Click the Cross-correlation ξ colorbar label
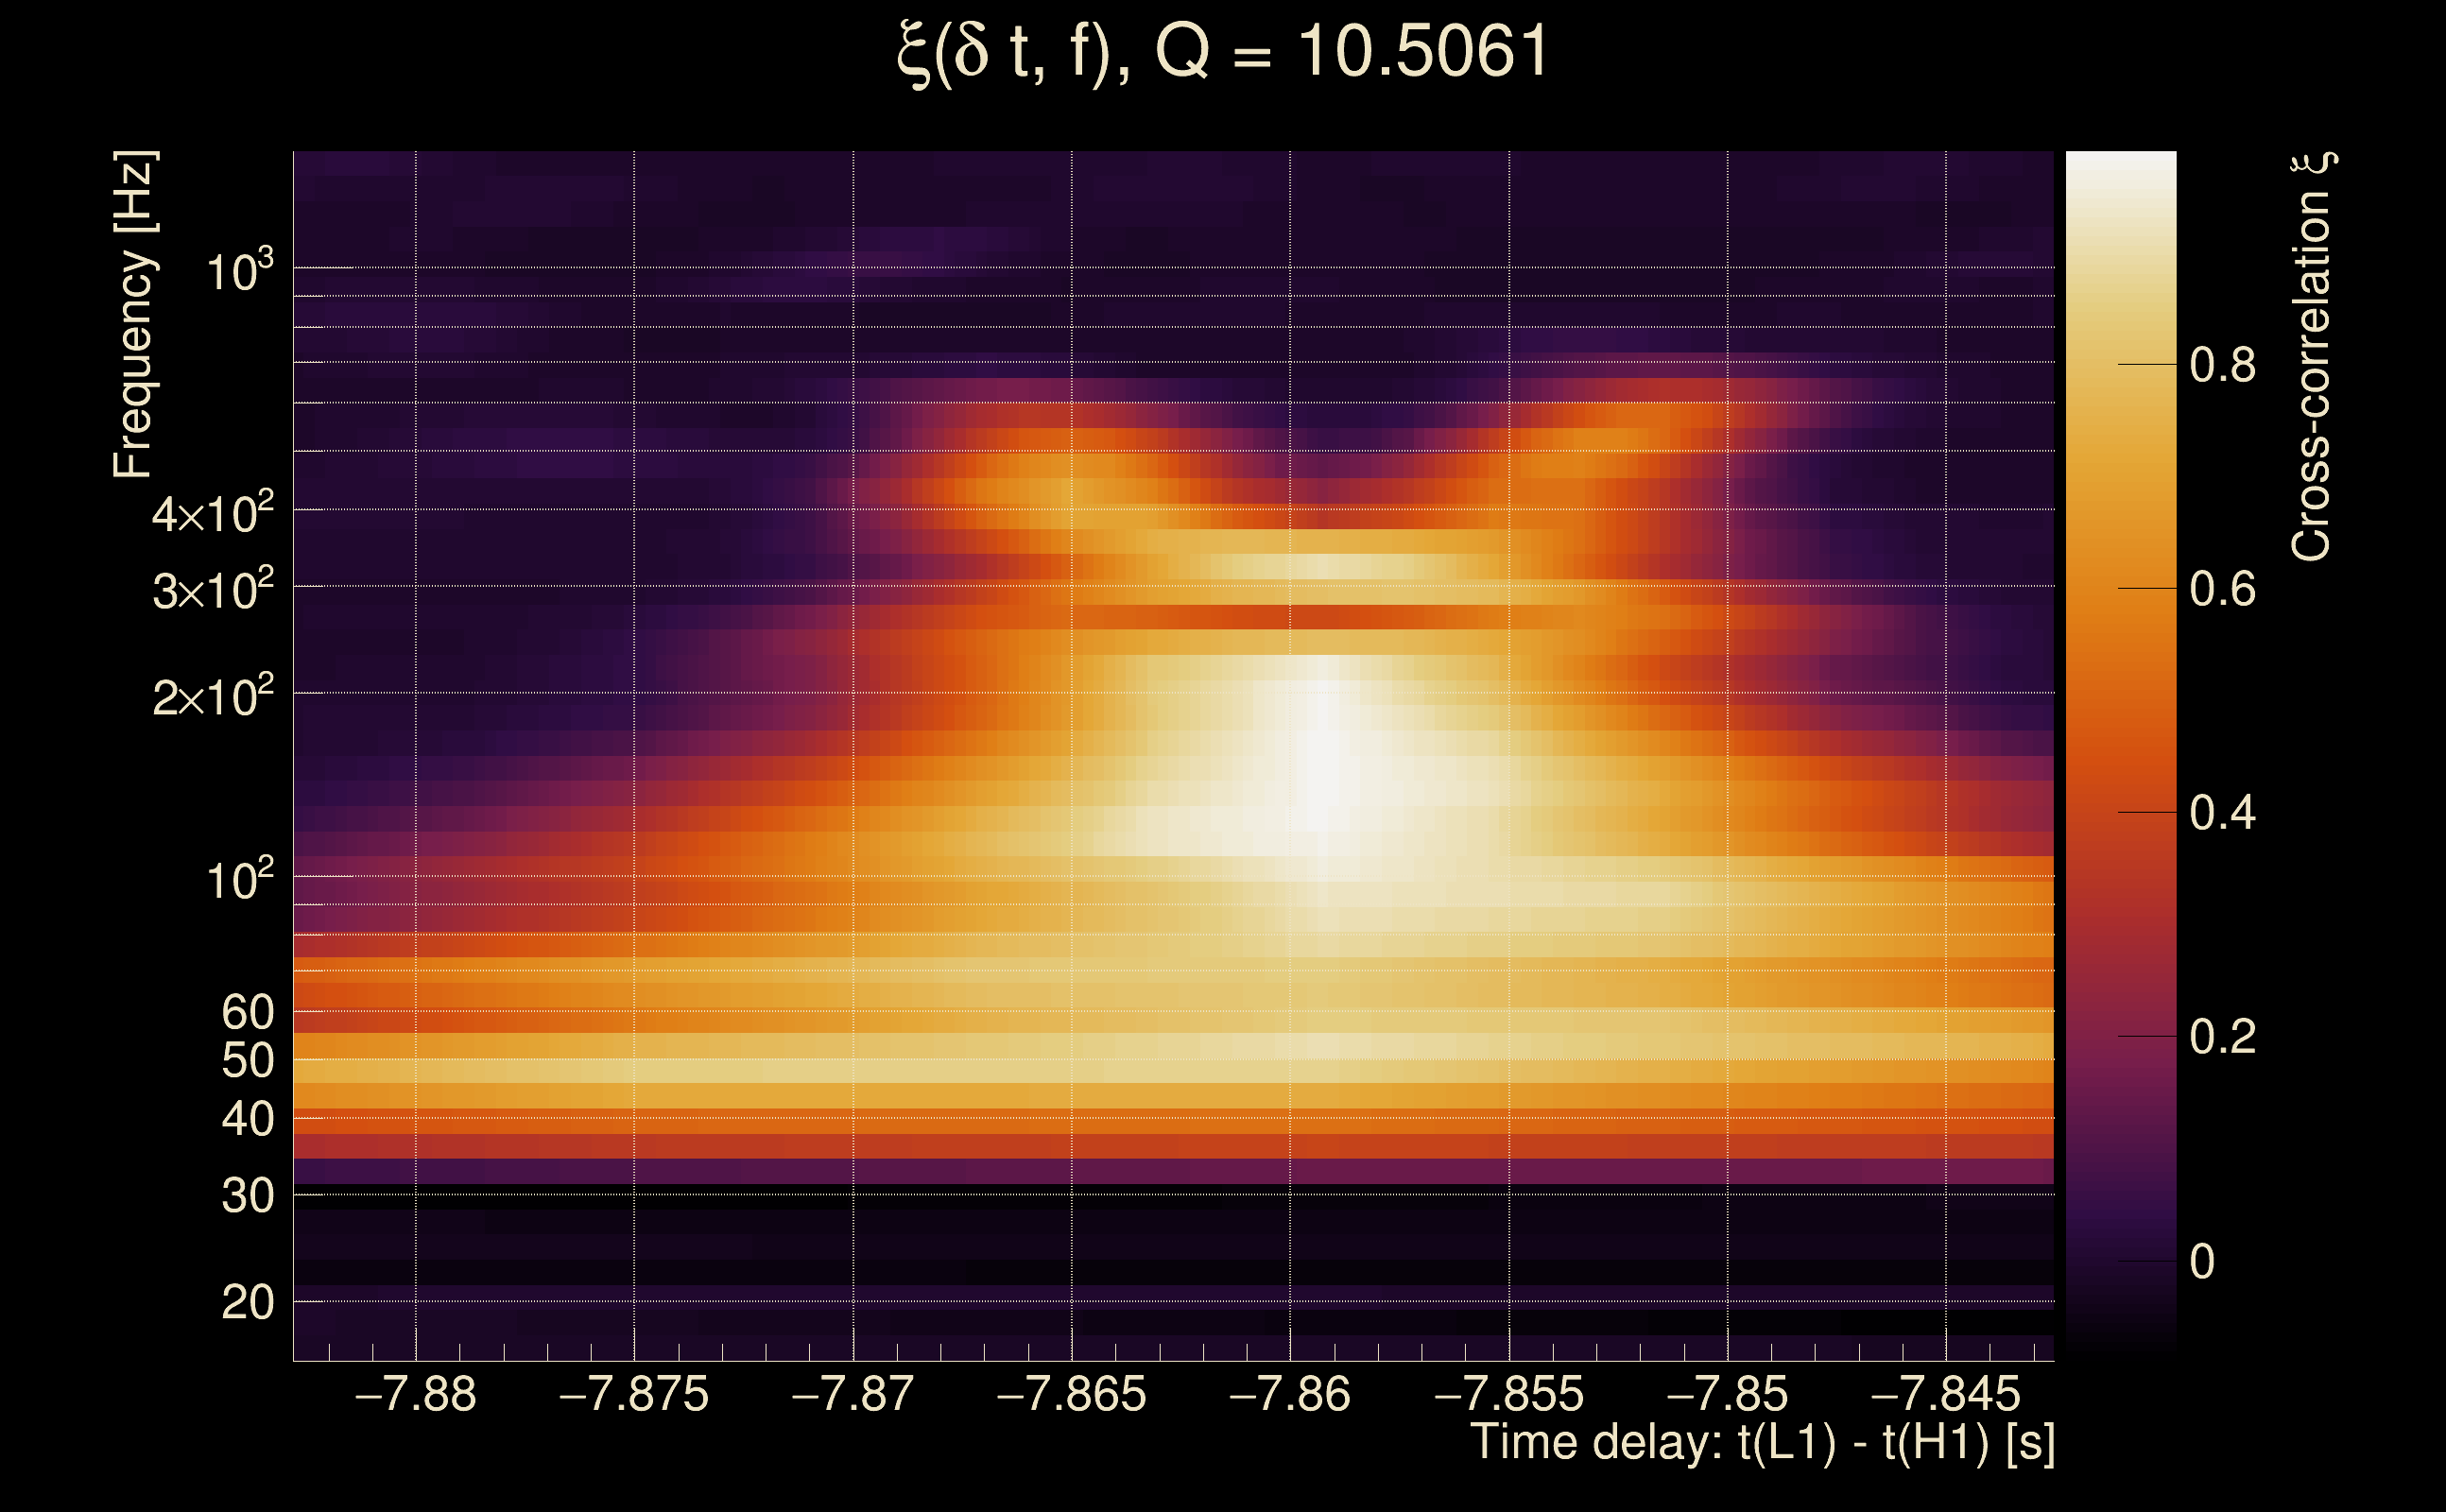 pos(2312,357)
